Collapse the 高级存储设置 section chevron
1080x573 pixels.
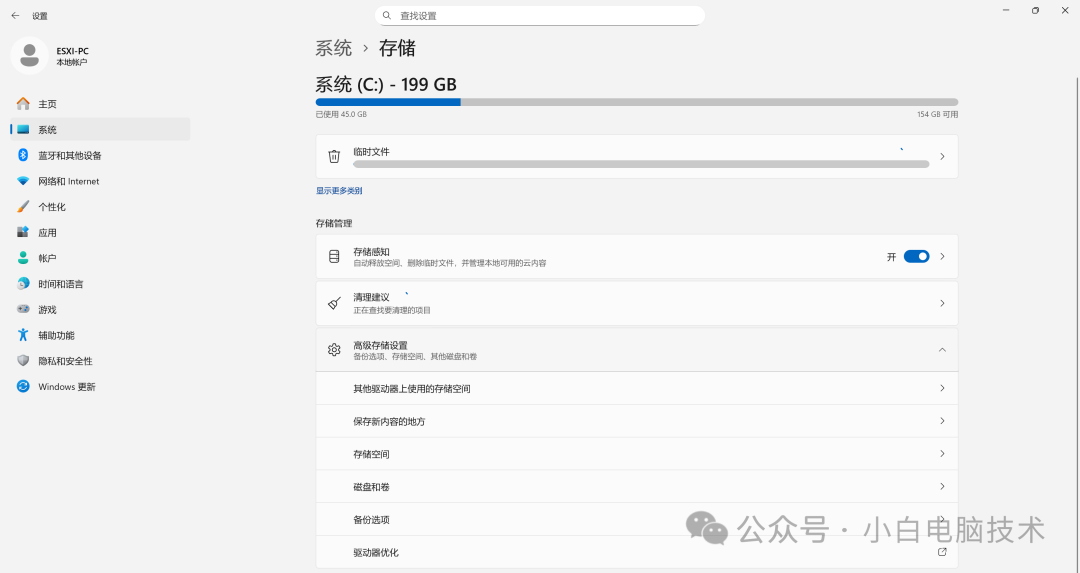click(941, 350)
